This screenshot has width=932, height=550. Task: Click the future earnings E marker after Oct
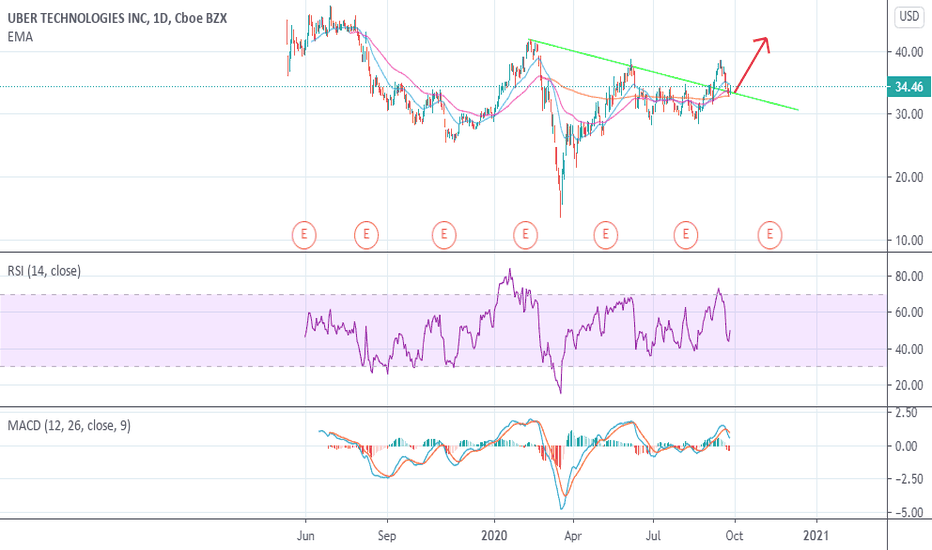[770, 234]
